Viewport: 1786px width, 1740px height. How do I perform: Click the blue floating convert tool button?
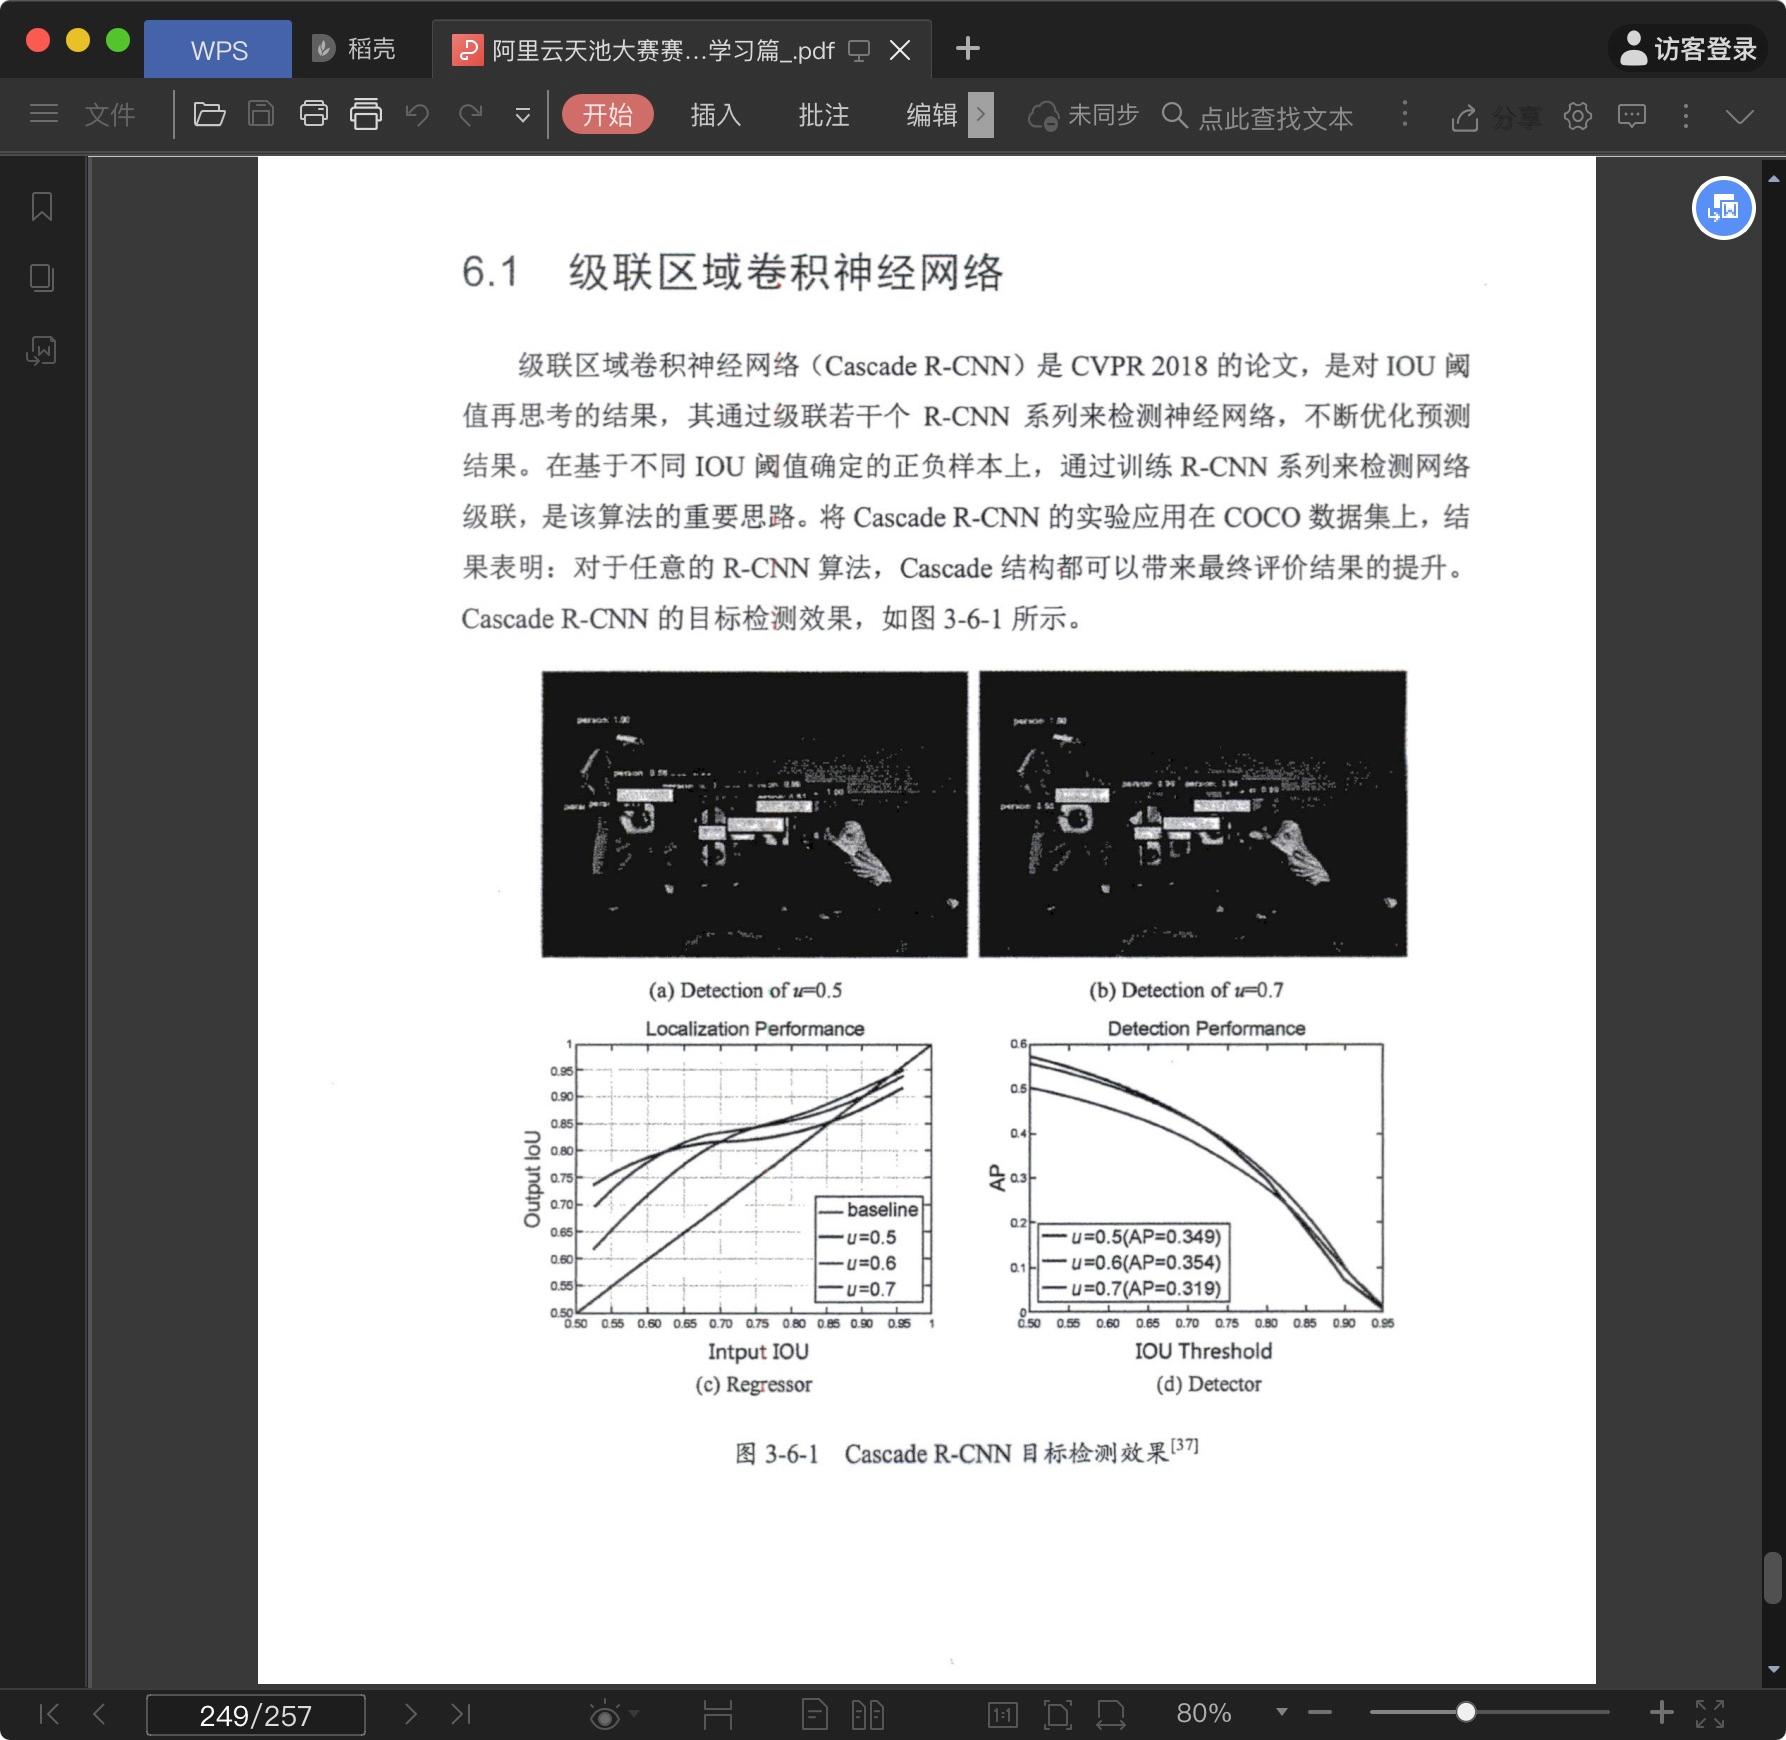1723,208
